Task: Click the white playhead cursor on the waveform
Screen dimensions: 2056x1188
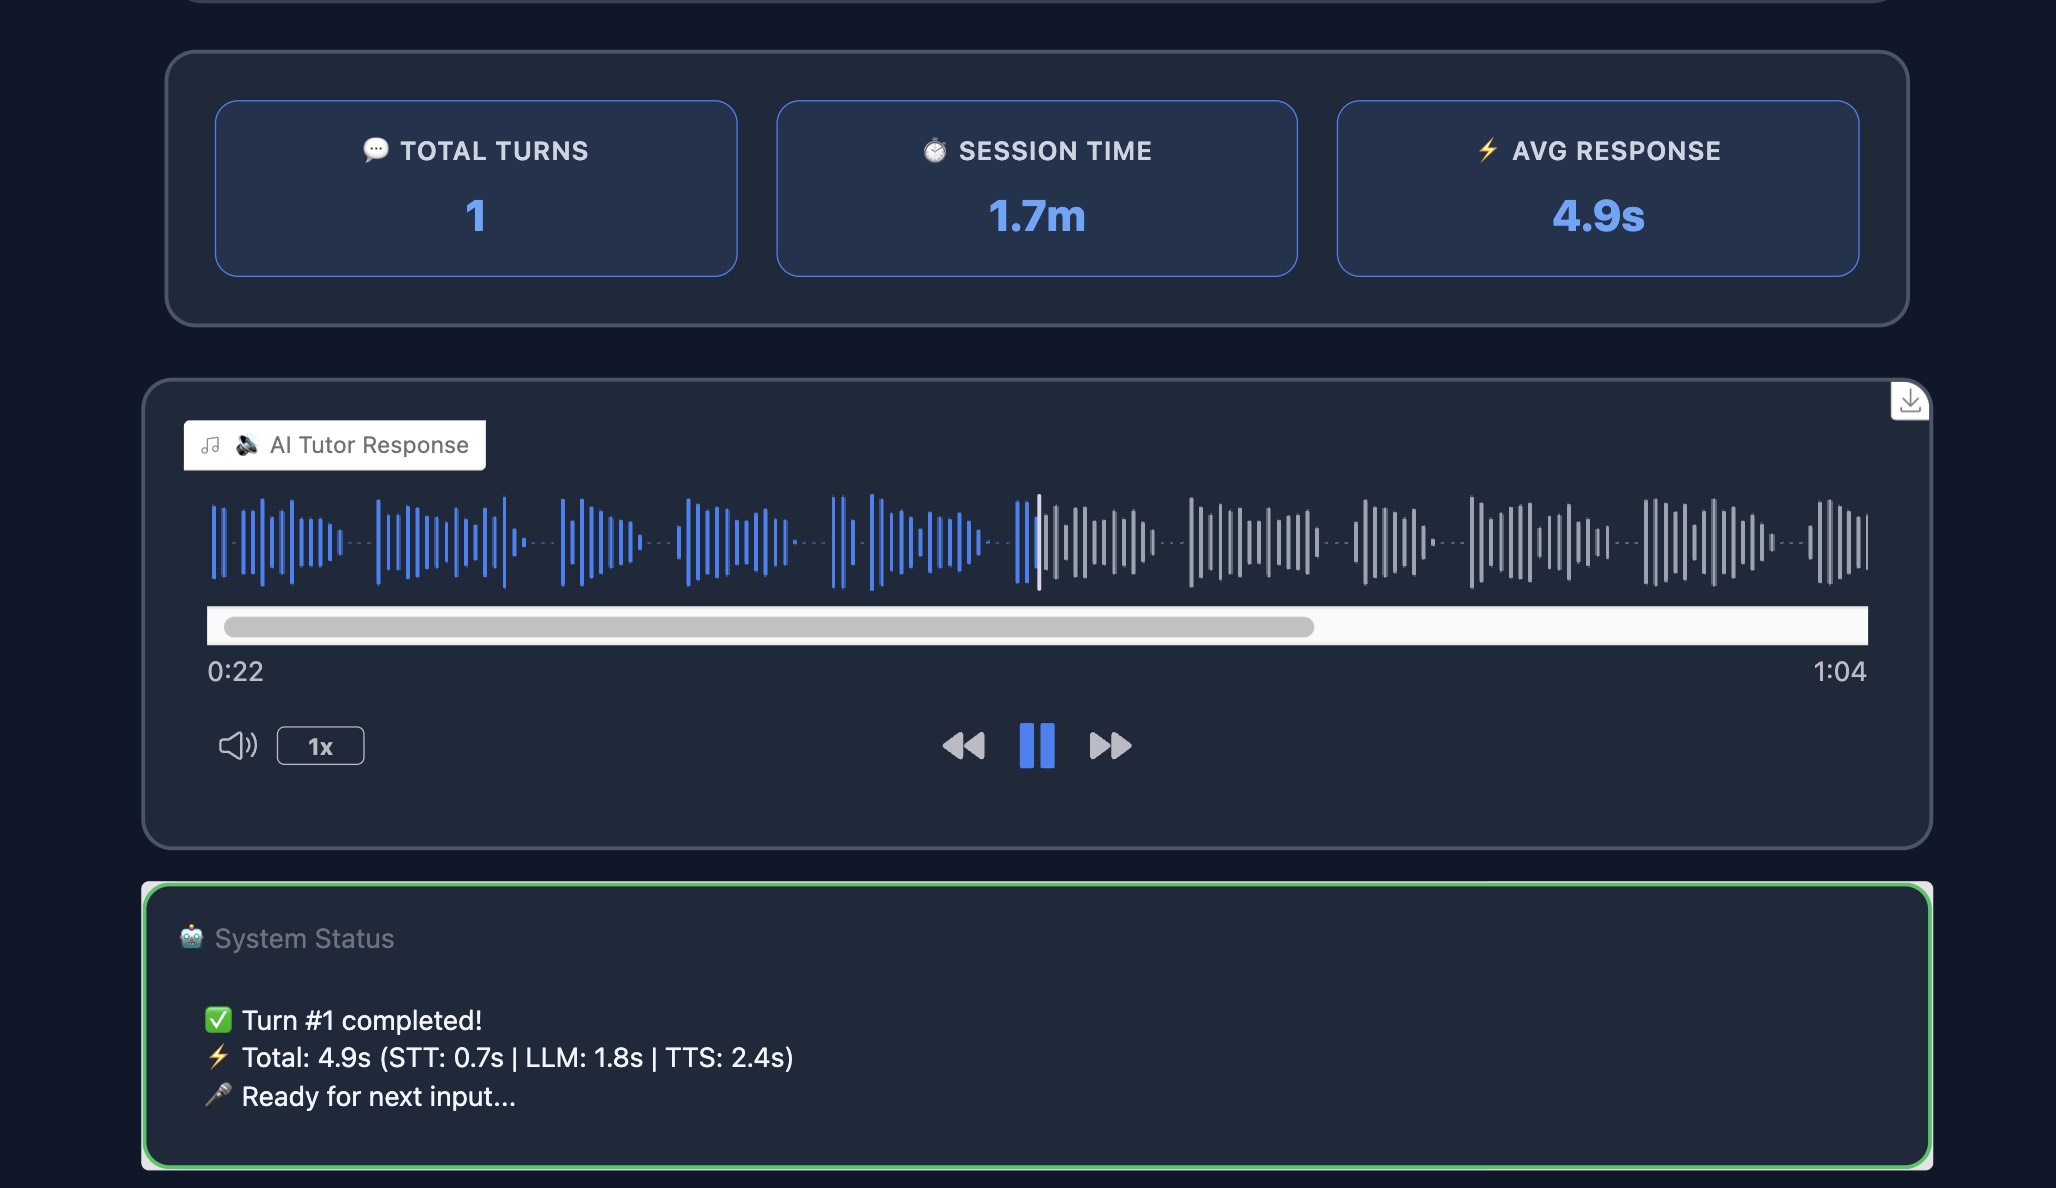Action: click(1039, 542)
